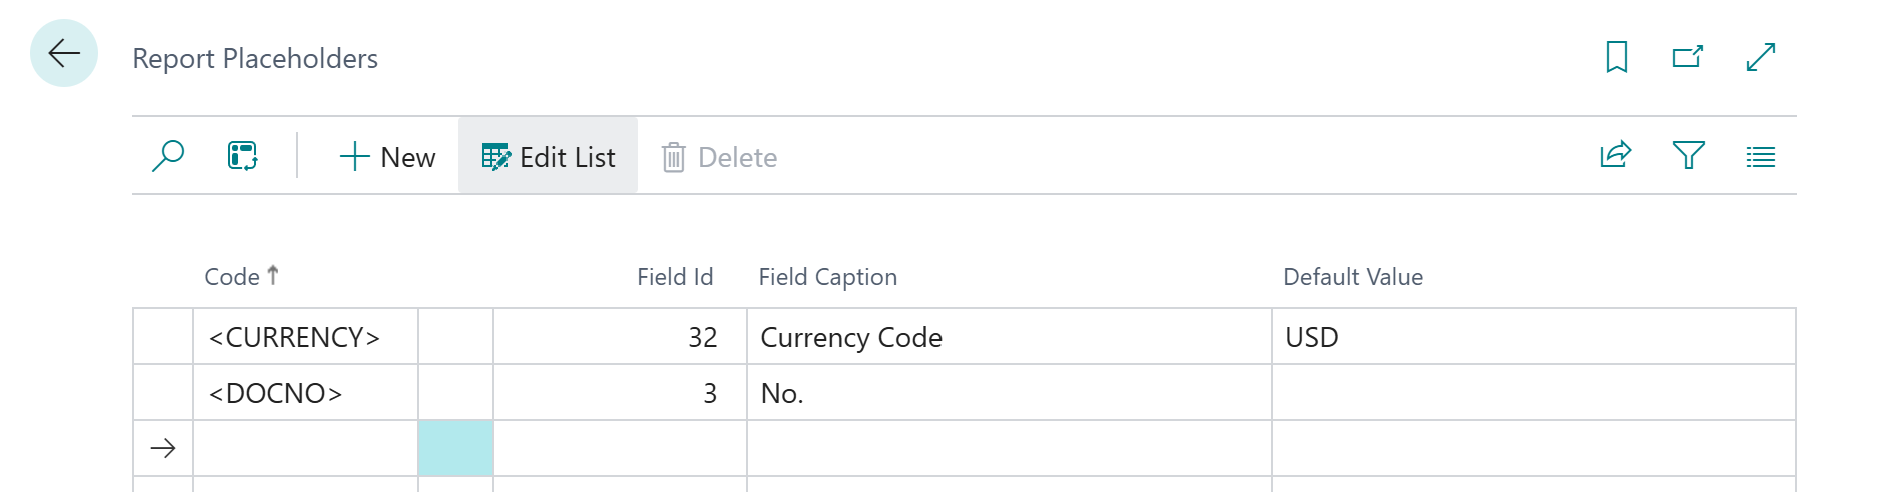Open the Field Caption column header menu
The width and height of the screenshot is (1884, 492).
(x=827, y=277)
